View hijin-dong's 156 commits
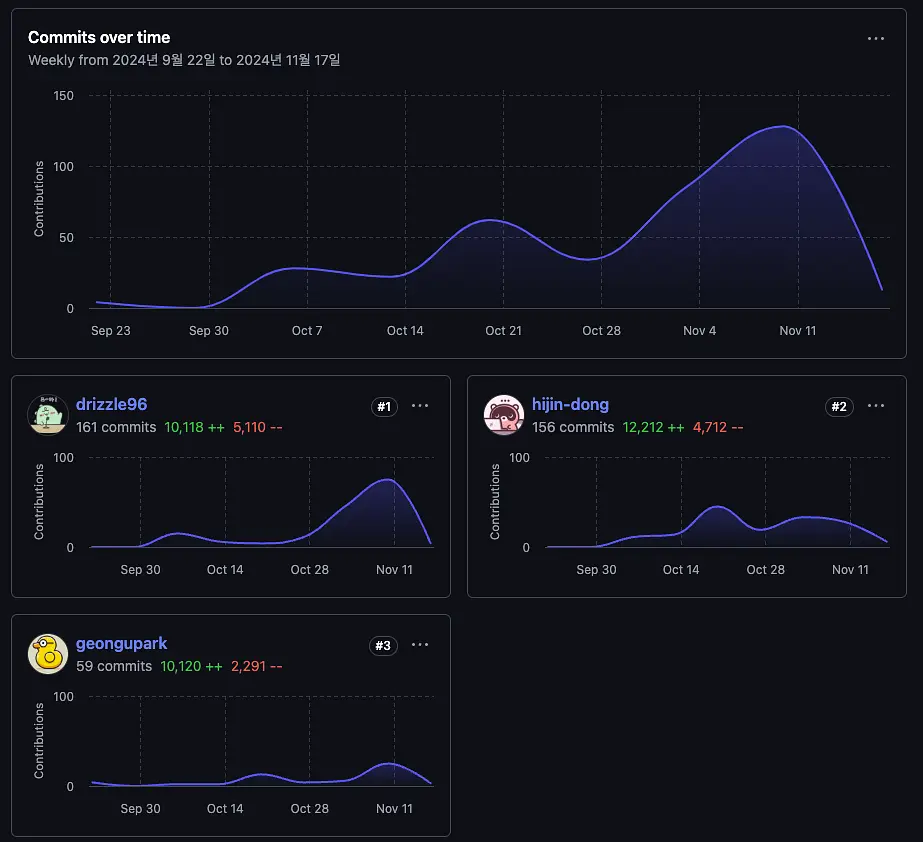This screenshot has height=842, width=923. [573, 427]
